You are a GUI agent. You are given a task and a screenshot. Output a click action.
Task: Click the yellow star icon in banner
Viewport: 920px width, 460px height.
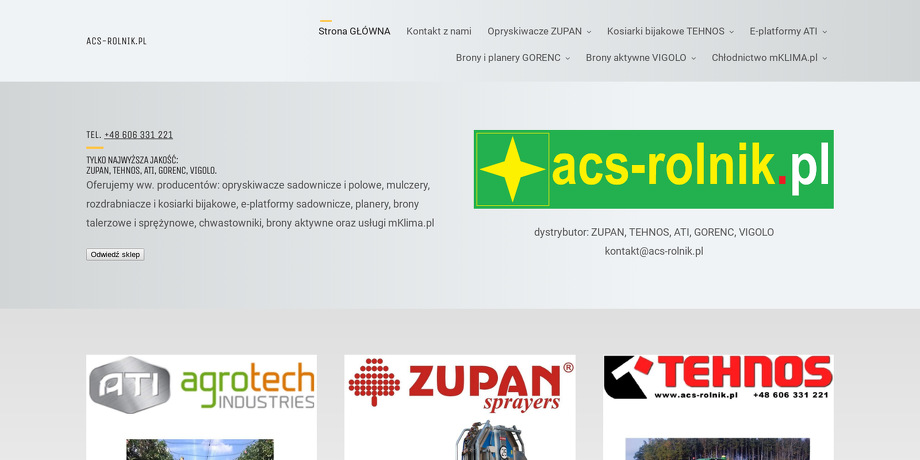tap(512, 169)
